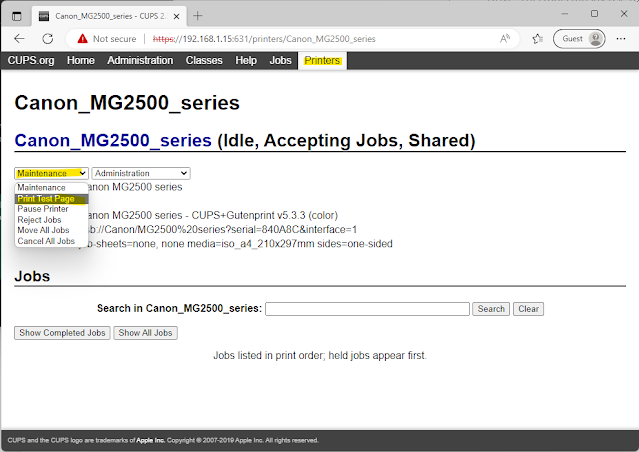
Task: Maximize the browser window
Action: tap(594, 13)
